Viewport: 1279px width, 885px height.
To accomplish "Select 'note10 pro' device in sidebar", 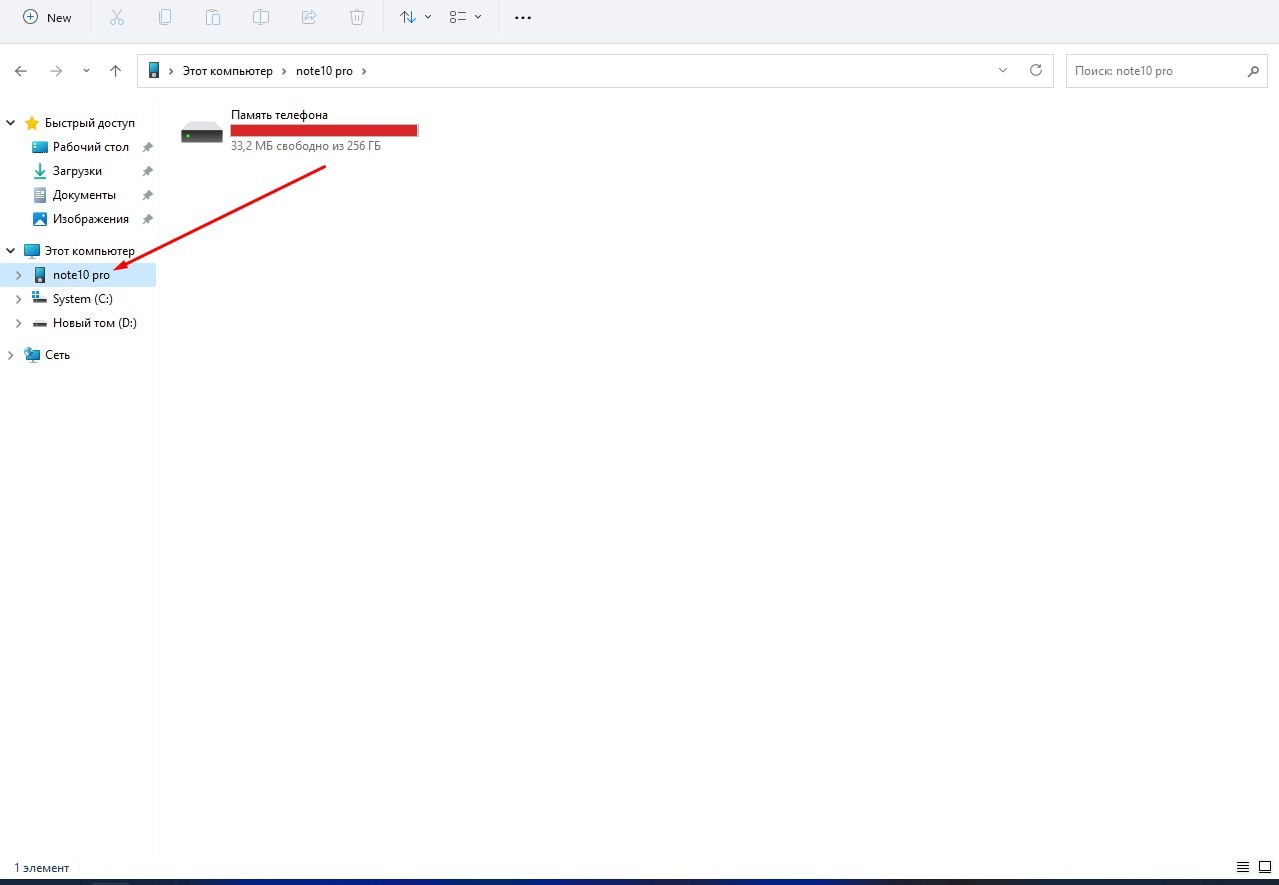I will click(x=81, y=275).
